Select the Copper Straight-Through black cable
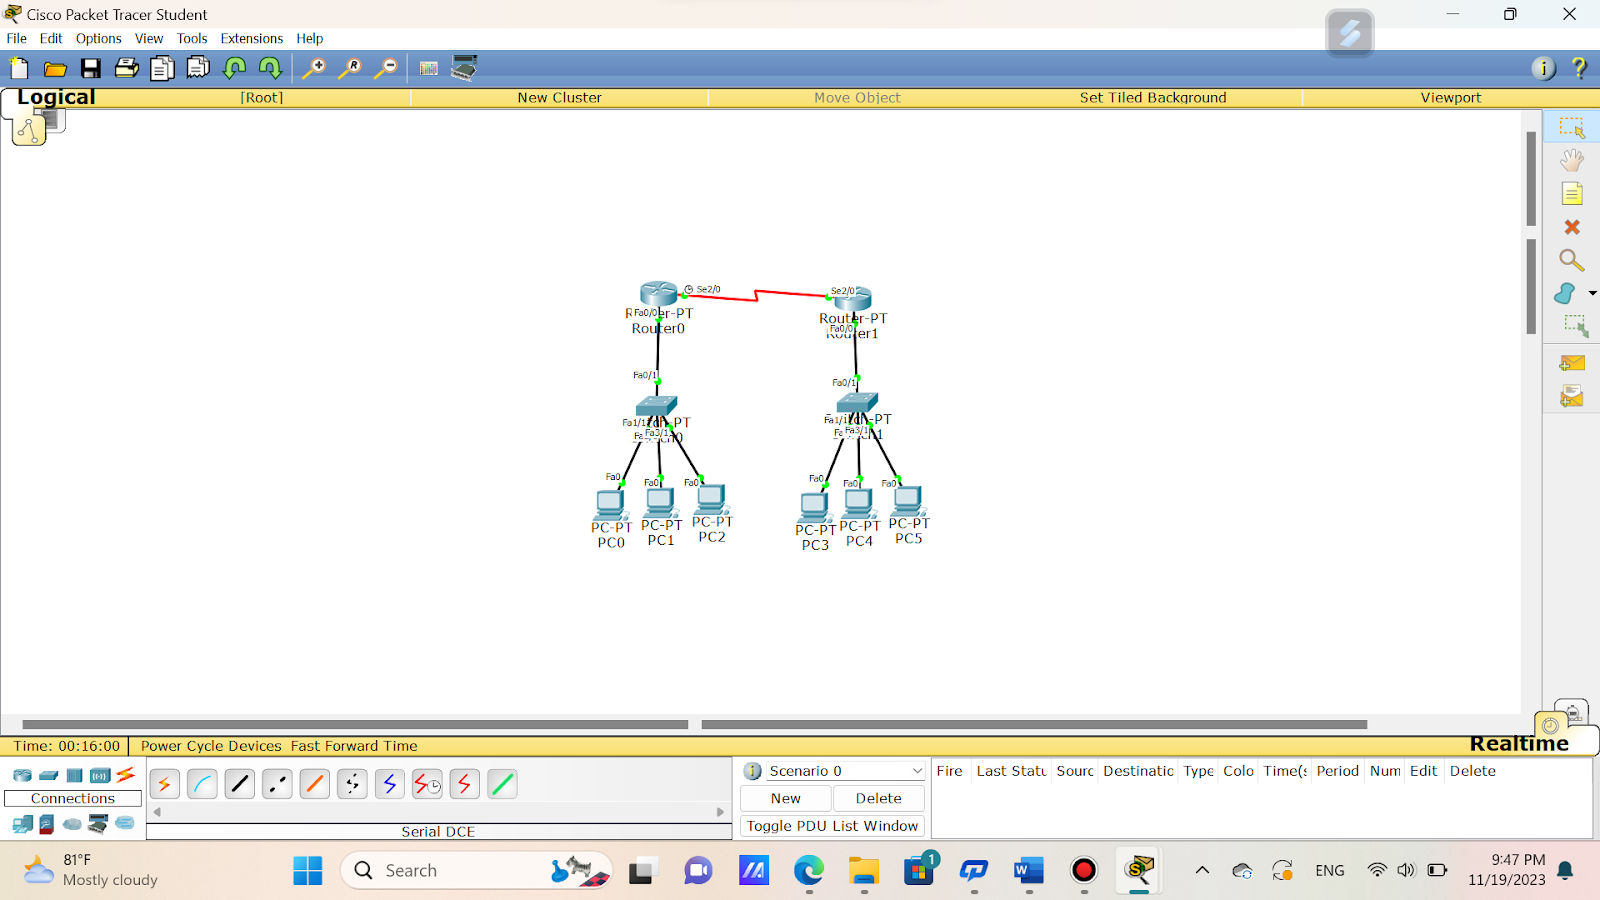1600x900 pixels. pos(240,784)
